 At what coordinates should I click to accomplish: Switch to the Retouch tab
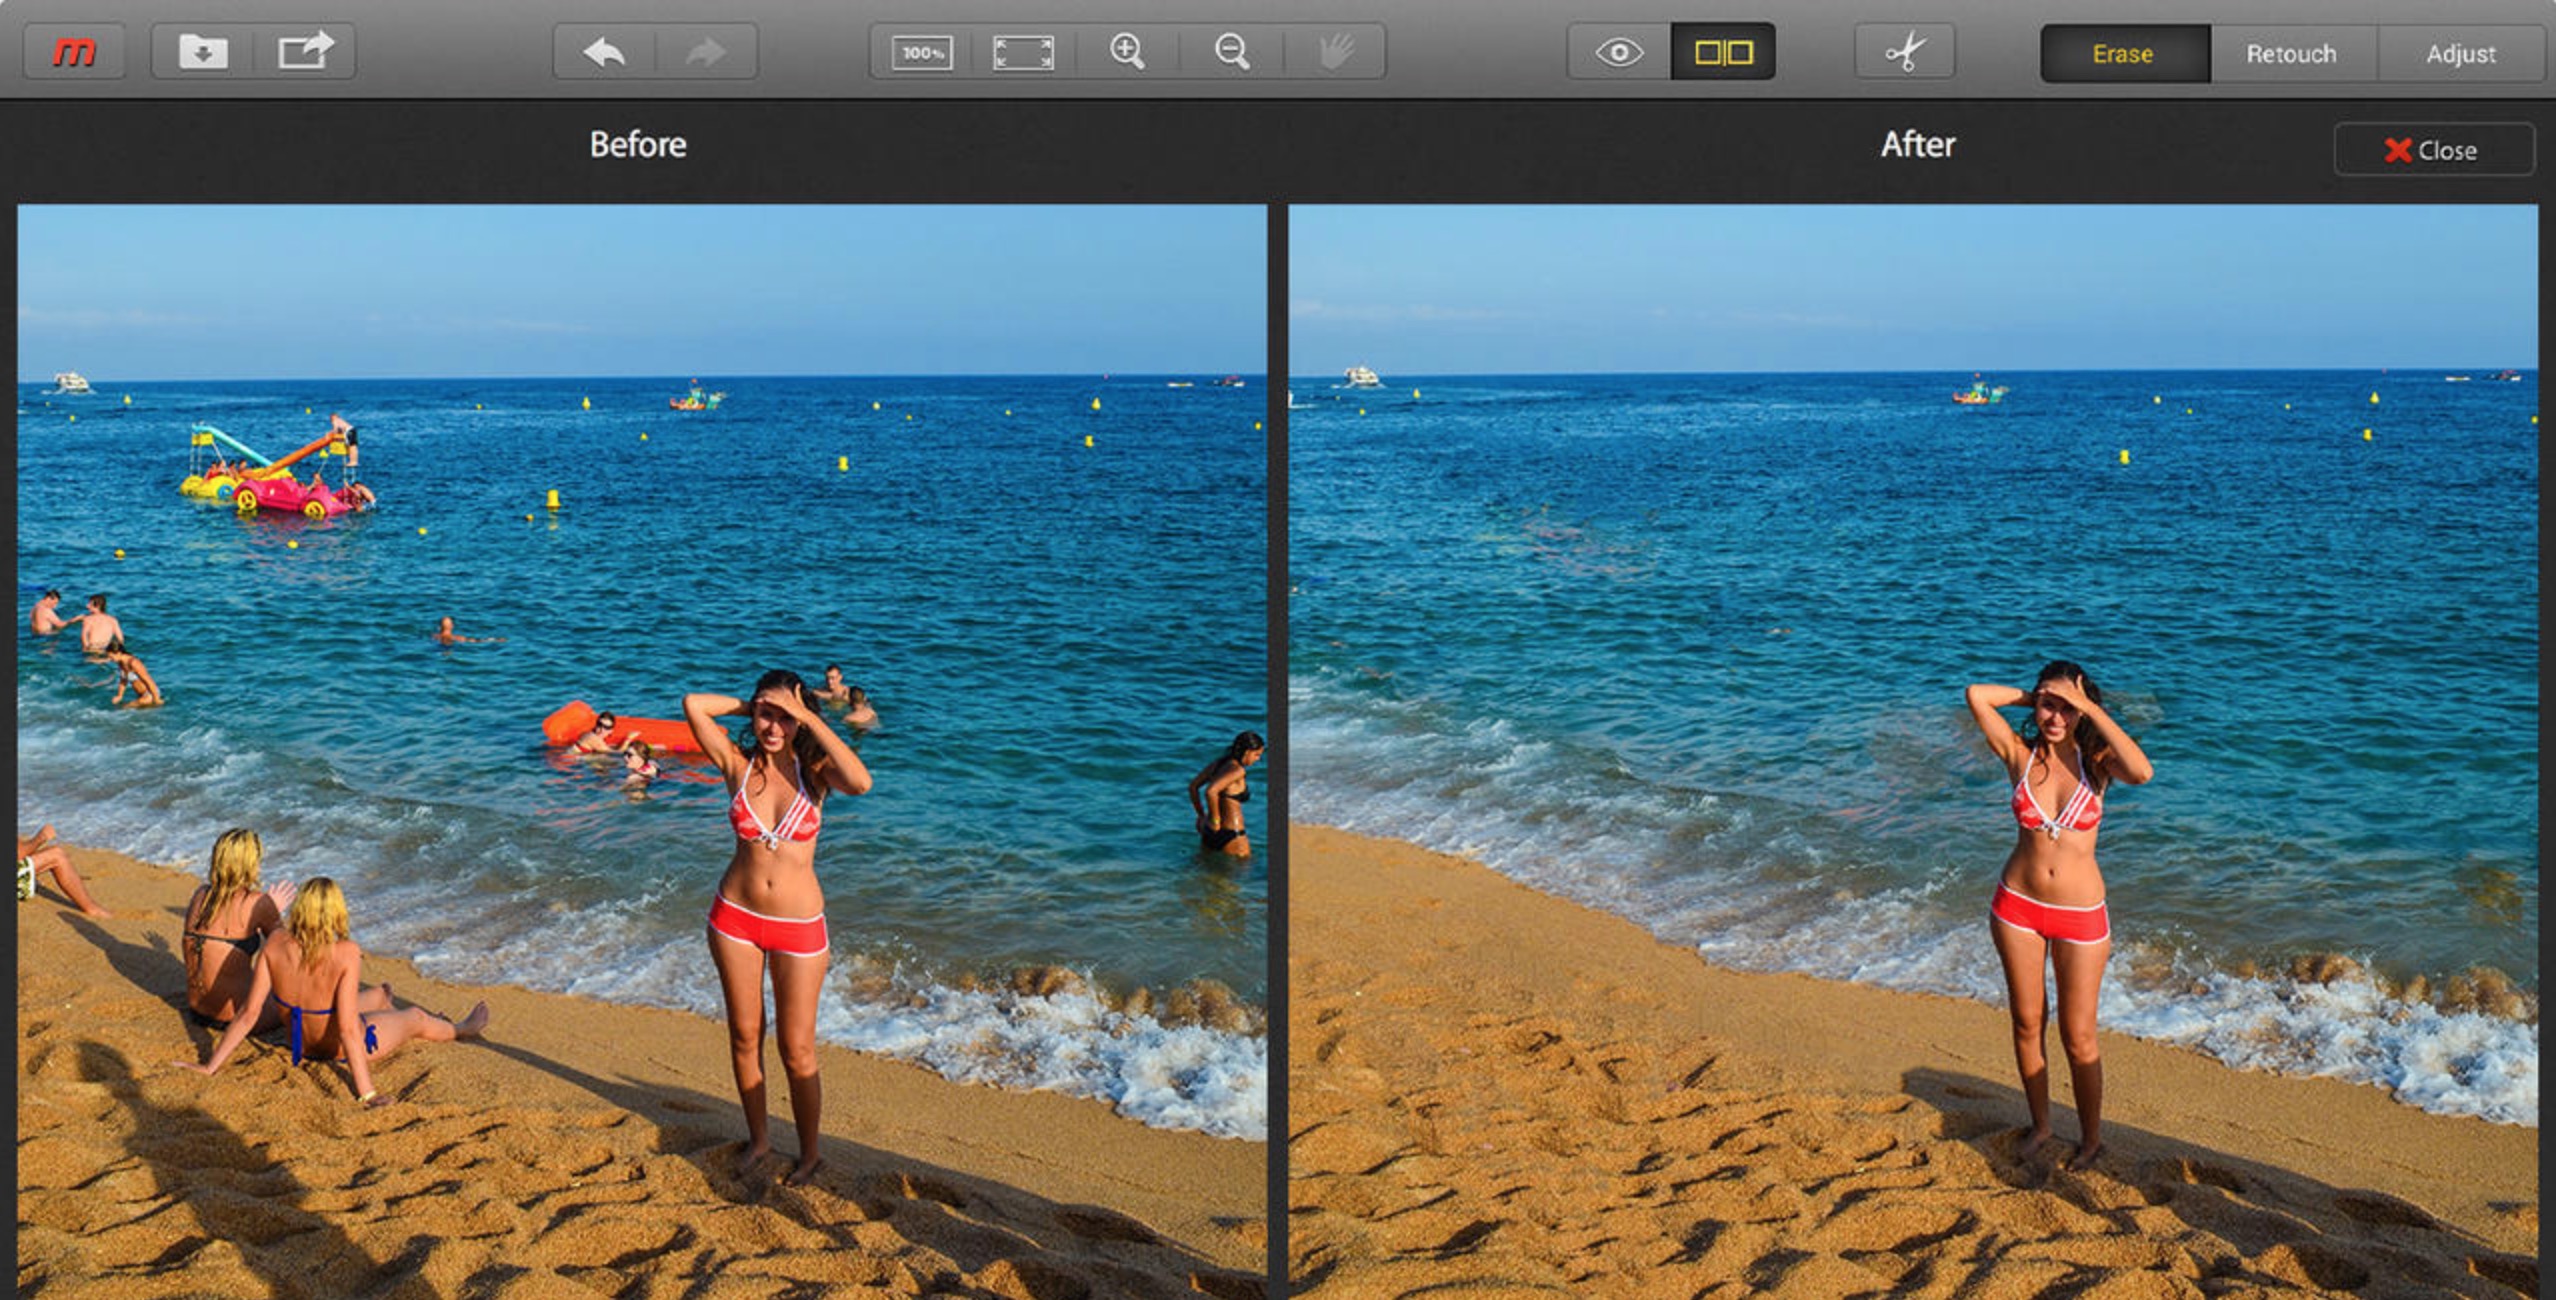pos(2292,54)
